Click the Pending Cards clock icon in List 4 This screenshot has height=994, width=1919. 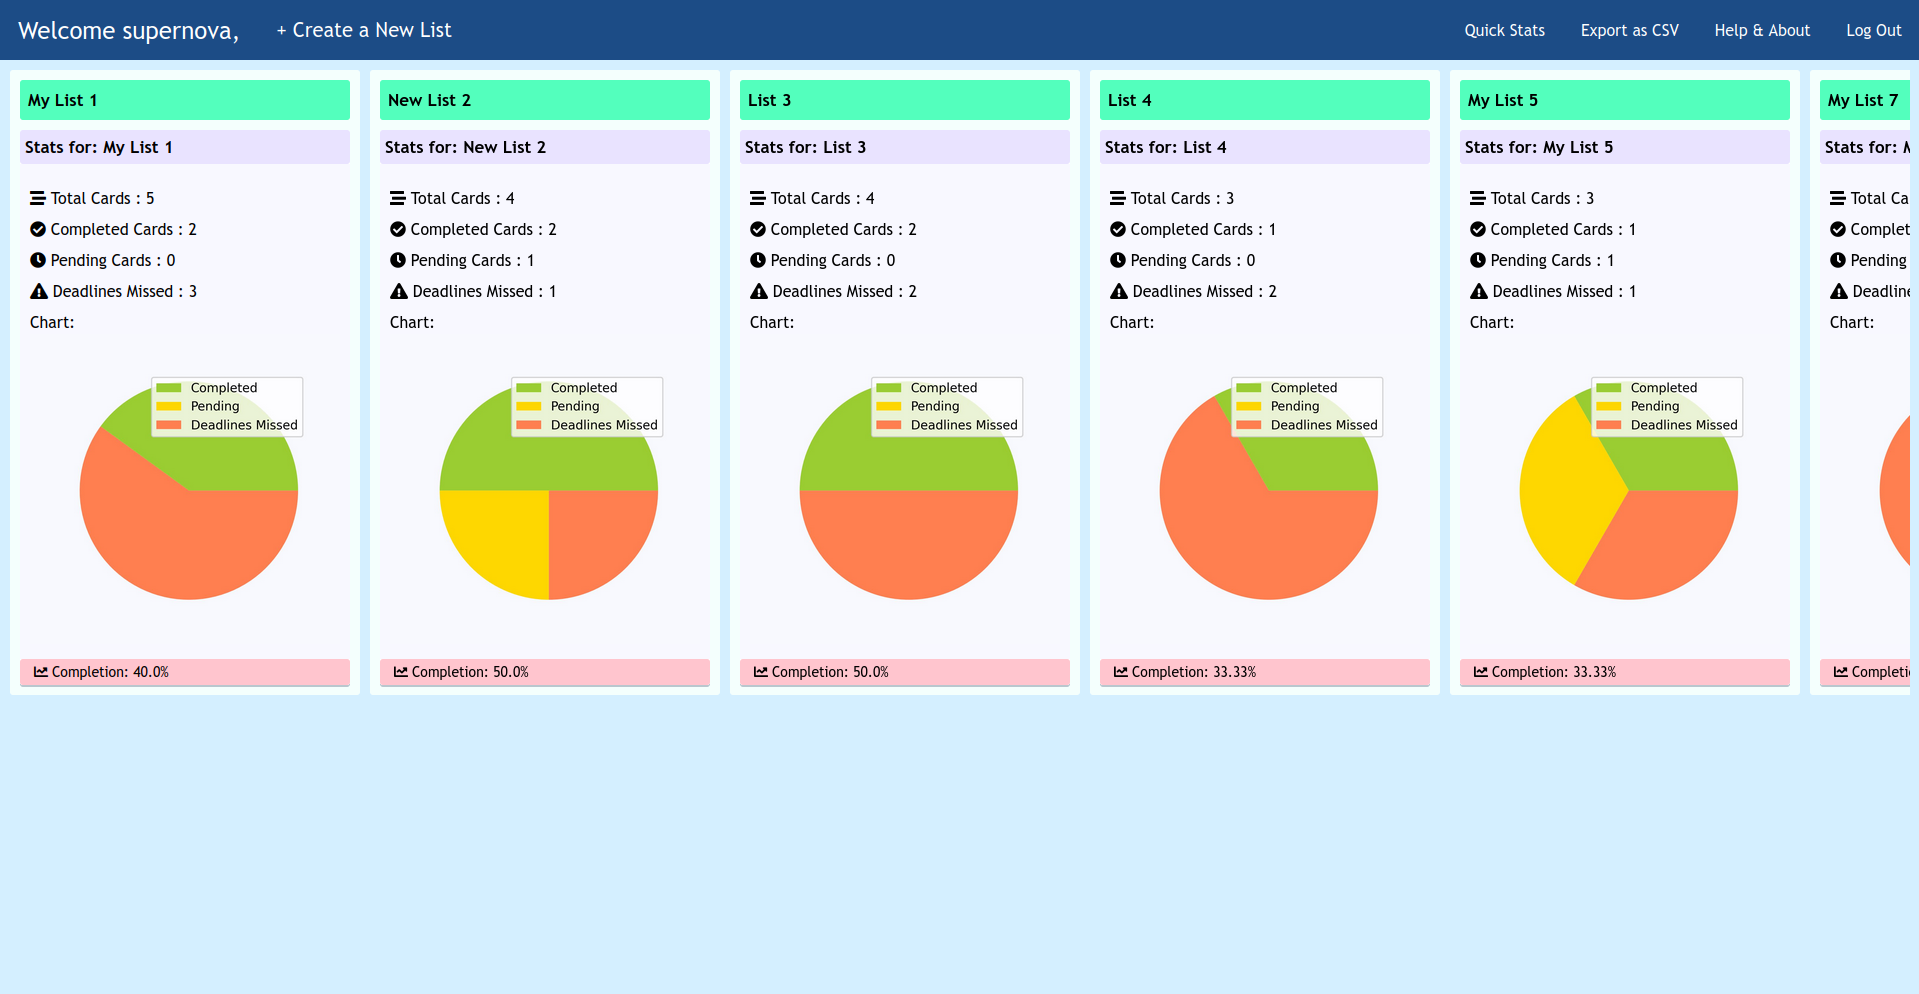coord(1118,260)
